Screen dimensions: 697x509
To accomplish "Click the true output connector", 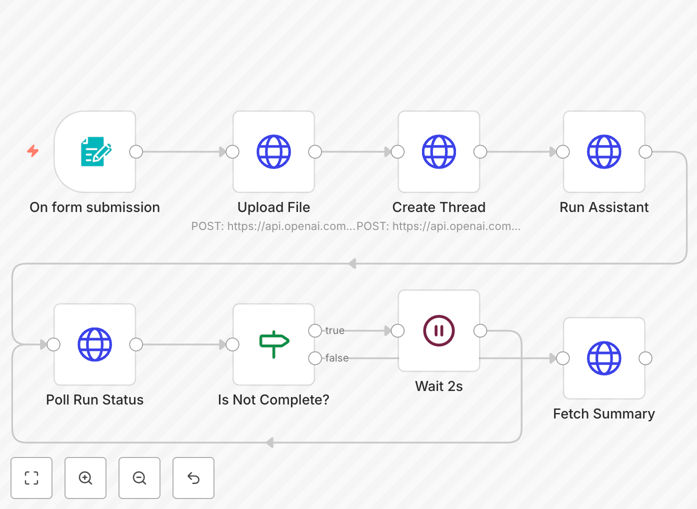I will tap(315, 330).
